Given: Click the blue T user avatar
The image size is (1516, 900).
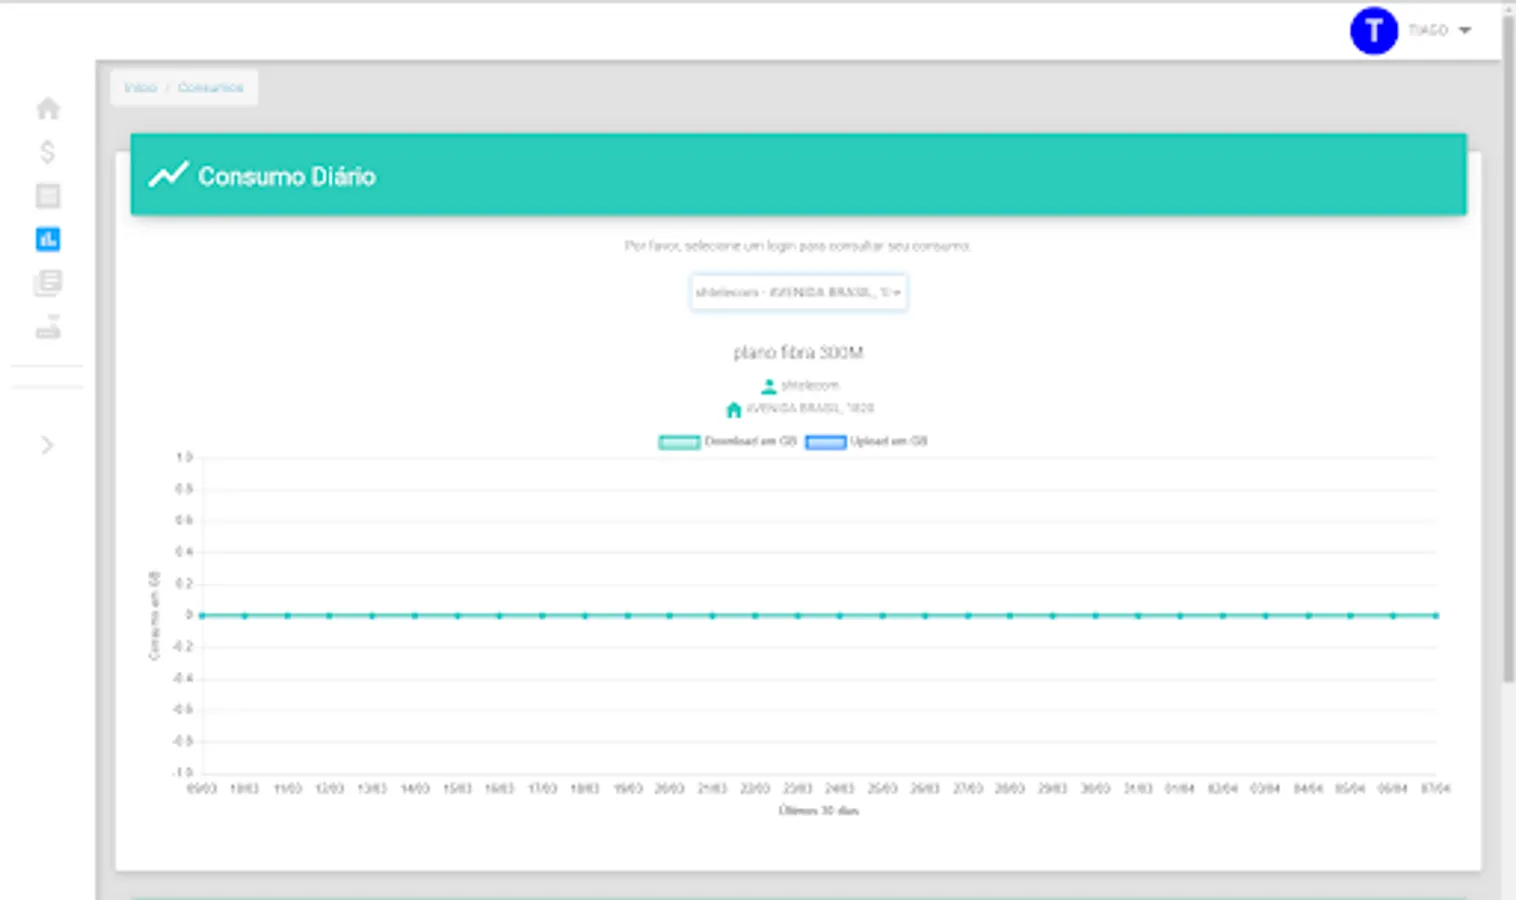Looking at the screenshot, I should pyautogui.click(x=1374, y=30).
